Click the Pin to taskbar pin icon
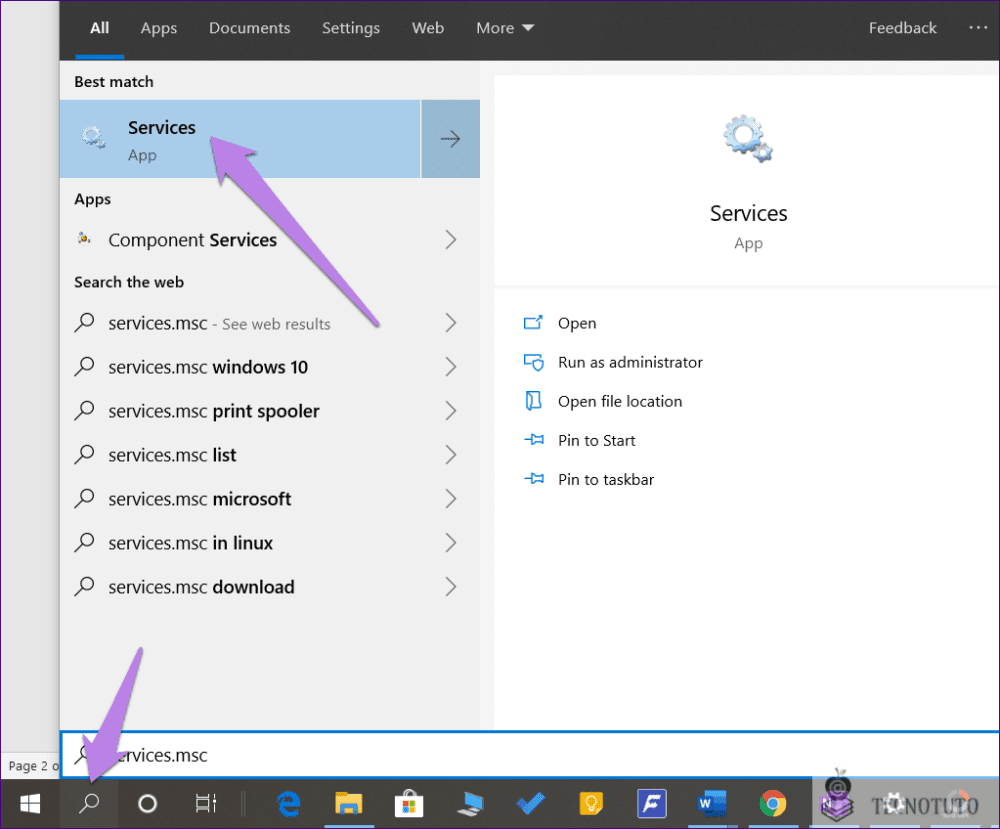The image size is (1000, 829). pyautogui.click(x=534, y=479)
